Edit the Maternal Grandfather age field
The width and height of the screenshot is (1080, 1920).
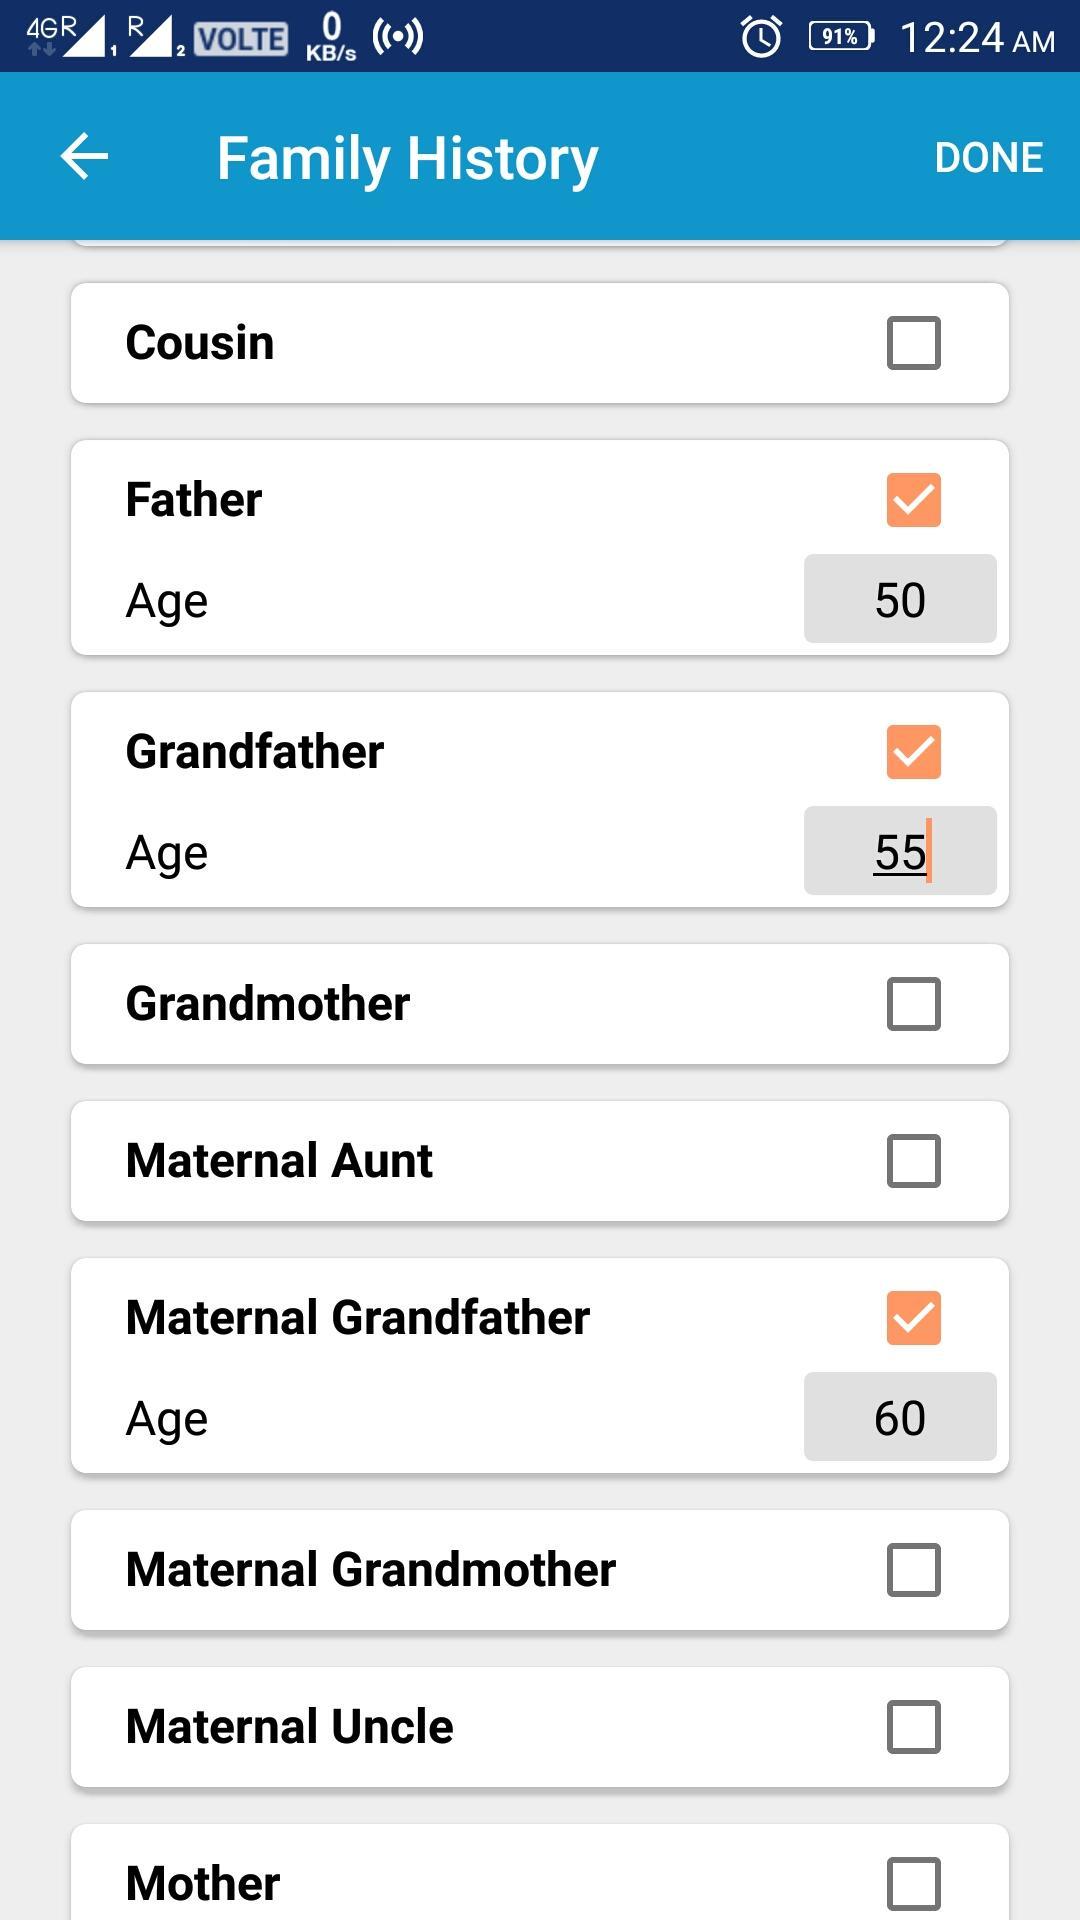(x=900, y=1417)
